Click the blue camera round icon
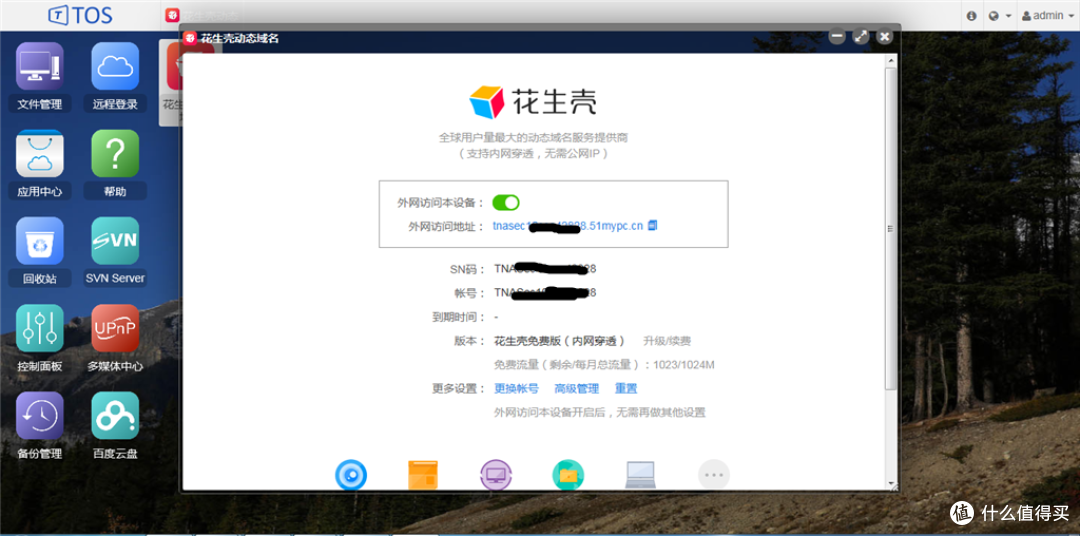 coord(351,475)
